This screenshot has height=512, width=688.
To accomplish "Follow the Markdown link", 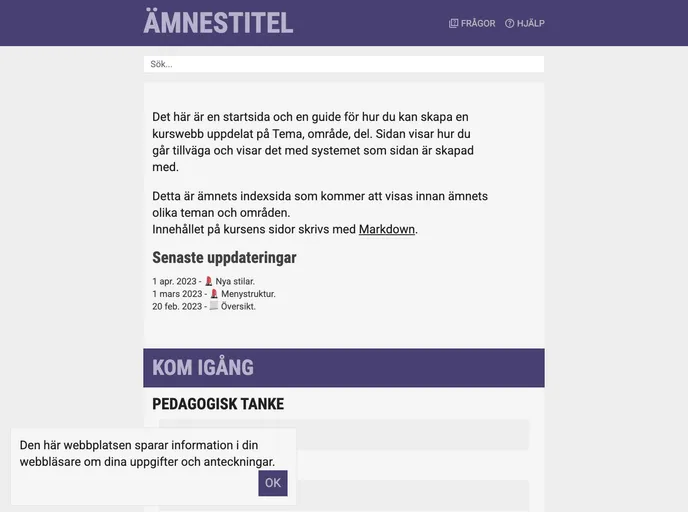I will pyautogui.click(x=387, y=229).
